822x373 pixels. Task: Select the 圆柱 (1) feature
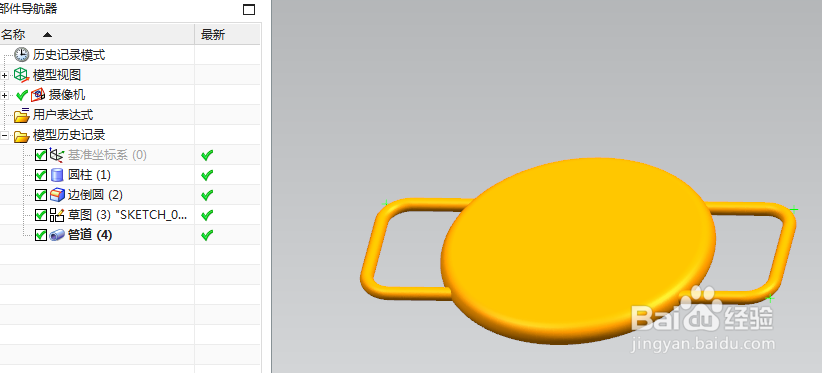(x=89, y=175)
